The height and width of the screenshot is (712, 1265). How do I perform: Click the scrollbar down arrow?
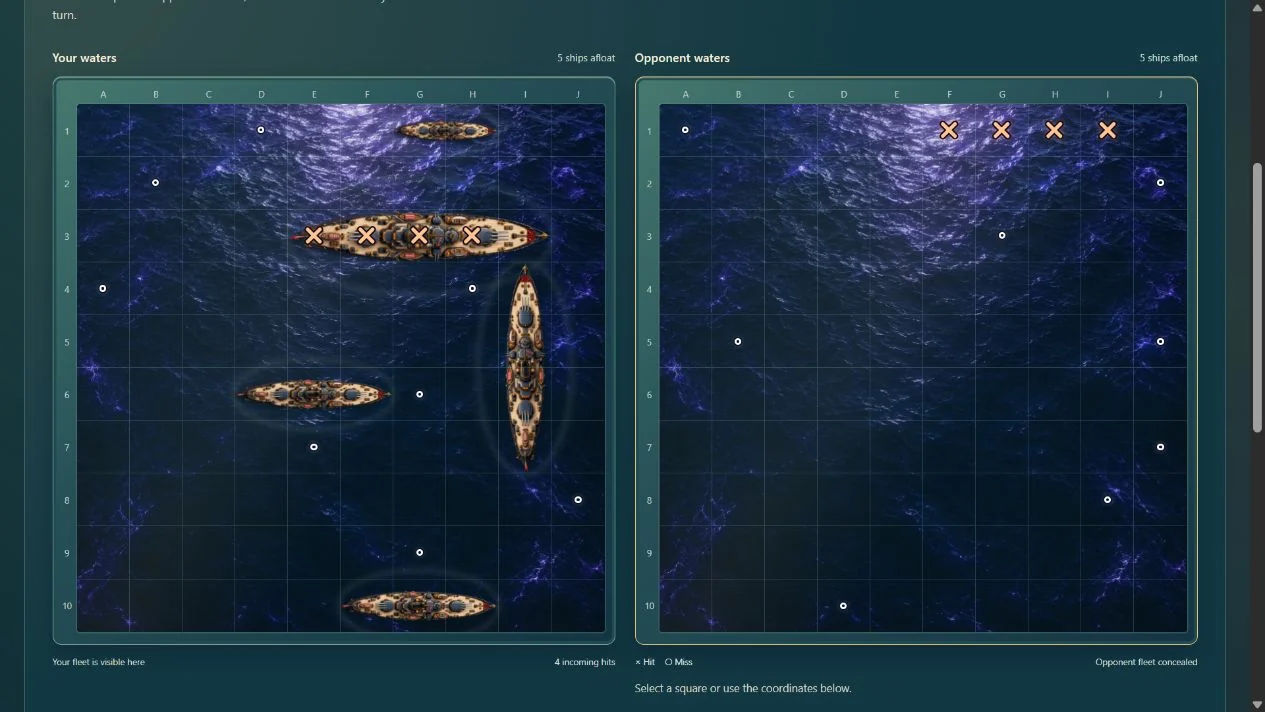(x=1257, y=706)
